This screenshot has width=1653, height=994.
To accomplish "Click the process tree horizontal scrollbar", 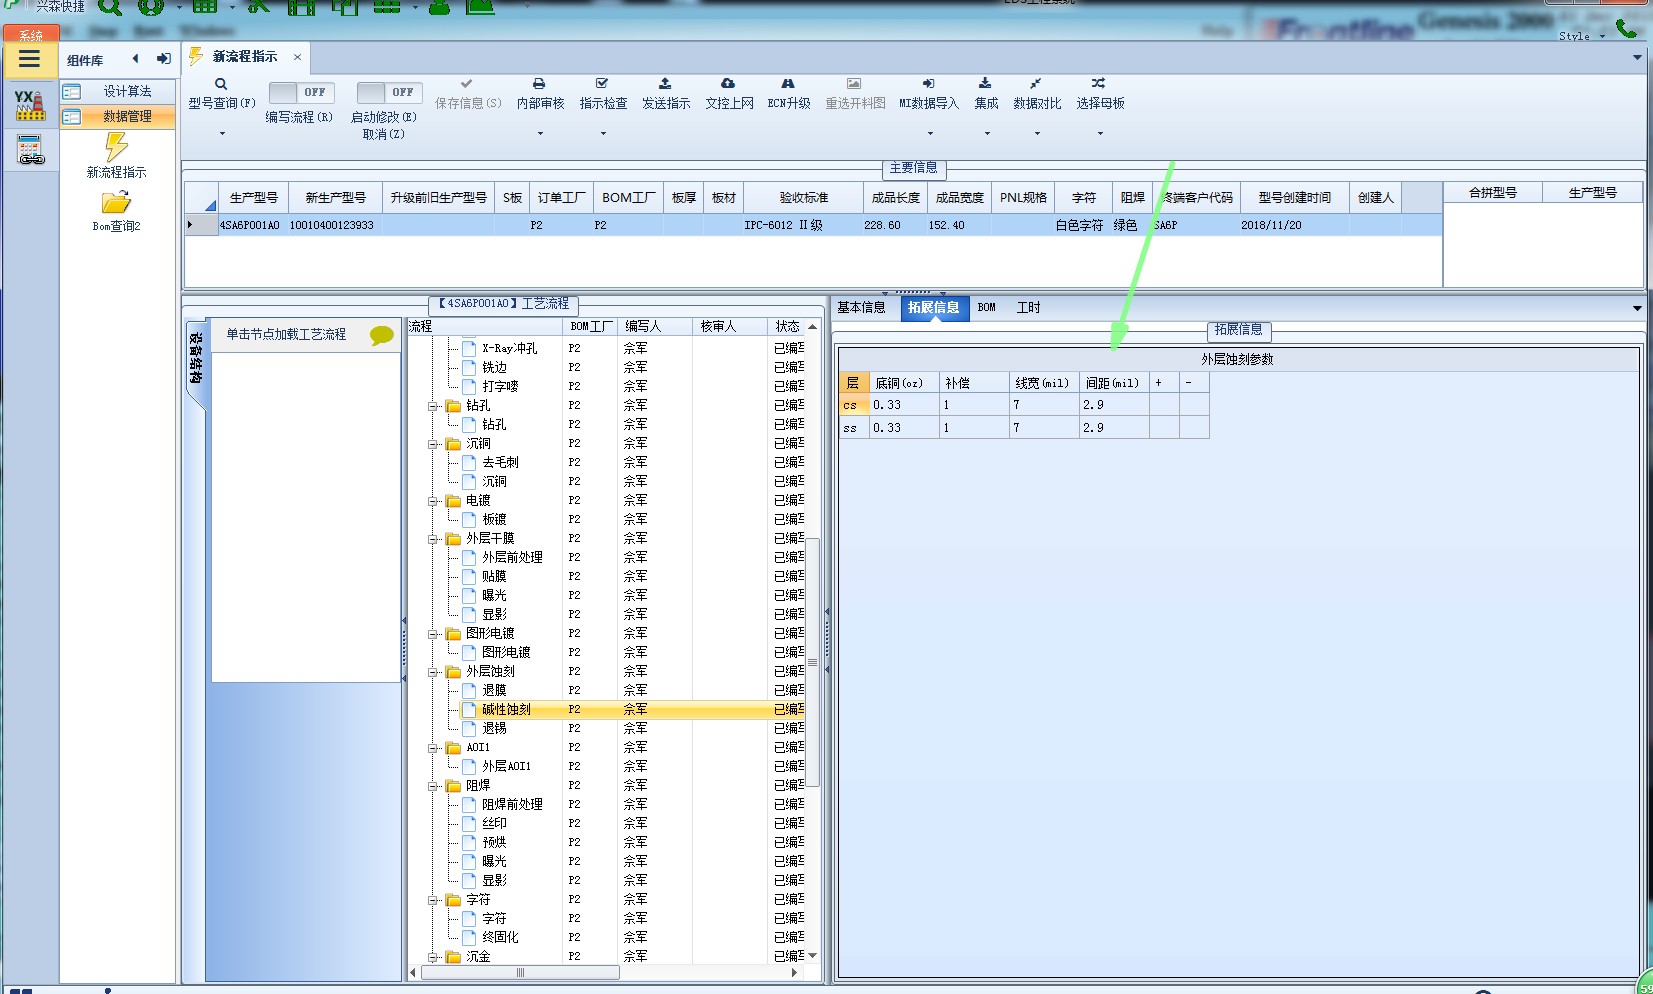I will (x=520, y=972).
